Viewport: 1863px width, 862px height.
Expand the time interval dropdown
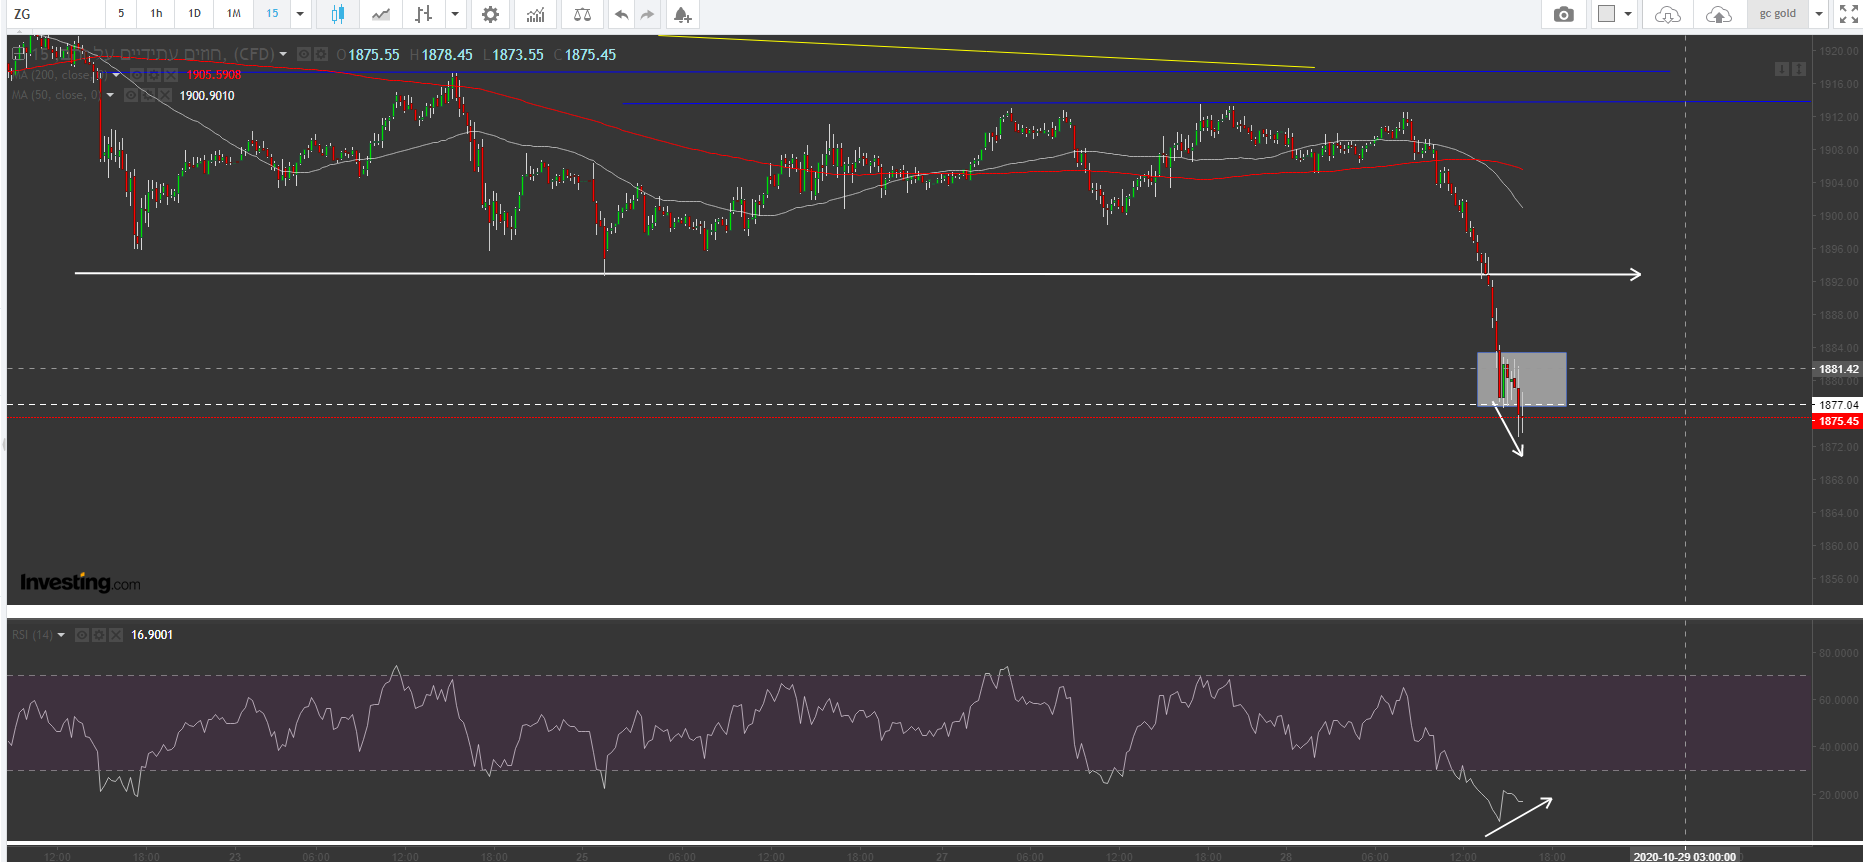pyautogui.click(x=300, y=14)
